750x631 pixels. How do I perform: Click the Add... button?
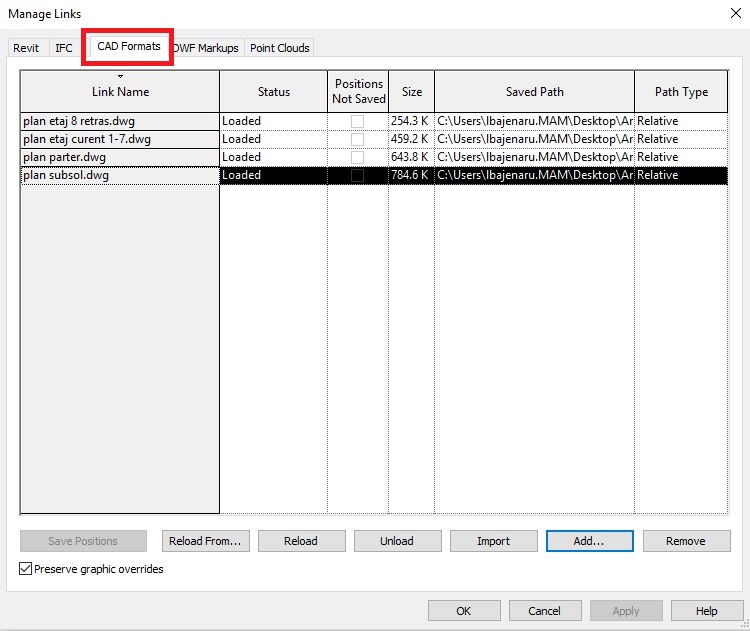590,541
